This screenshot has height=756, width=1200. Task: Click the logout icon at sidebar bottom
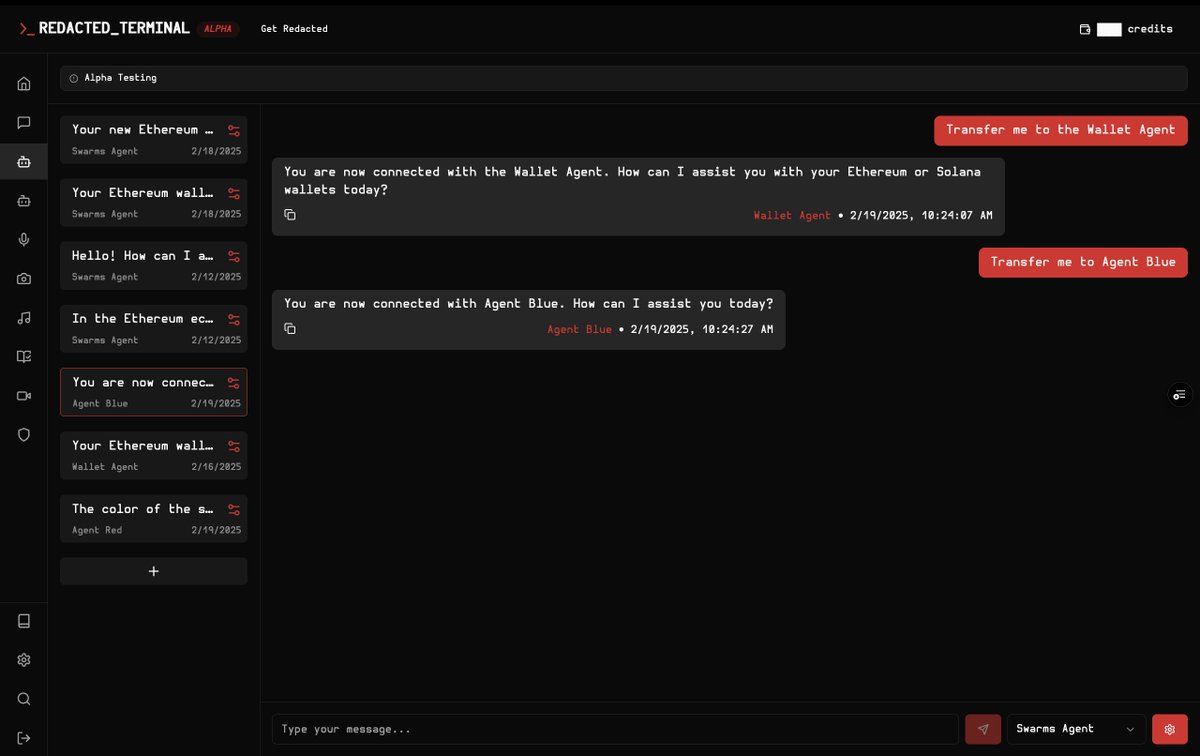pos(24,738)
